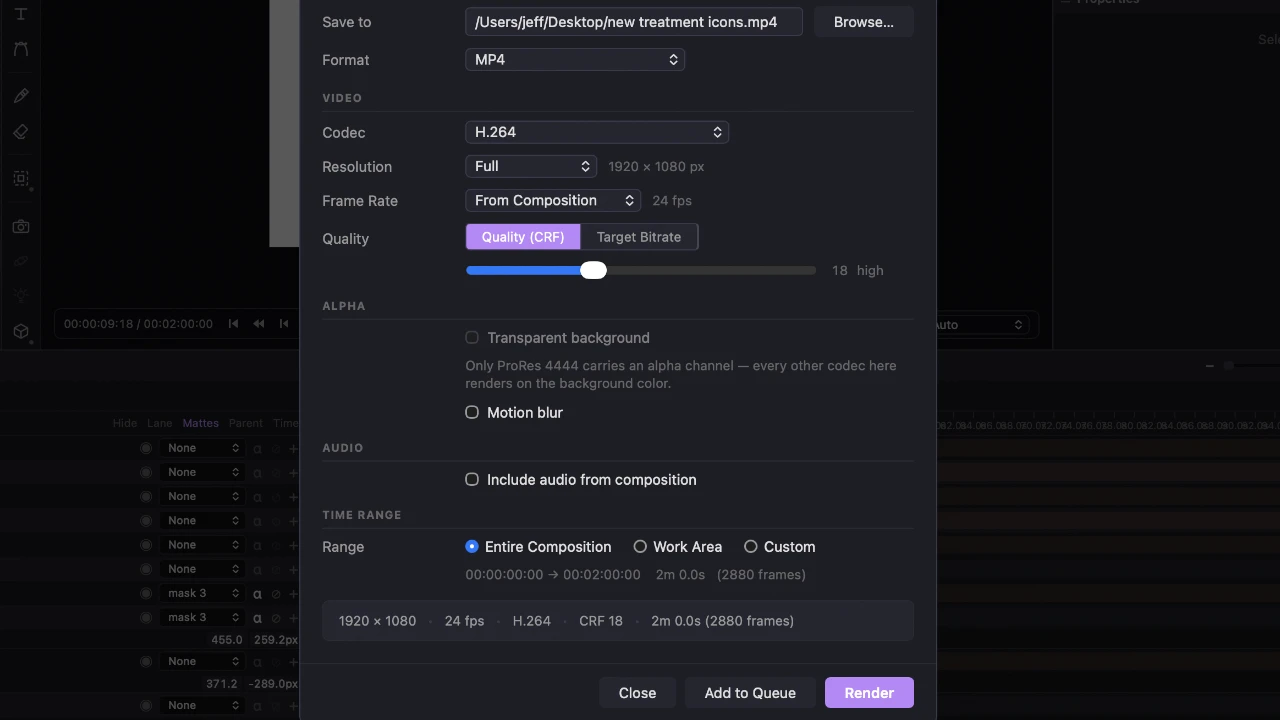Click the timeline zoom slider knob
Viewport: 1280px width, 720px height.
pos(1229,366)
